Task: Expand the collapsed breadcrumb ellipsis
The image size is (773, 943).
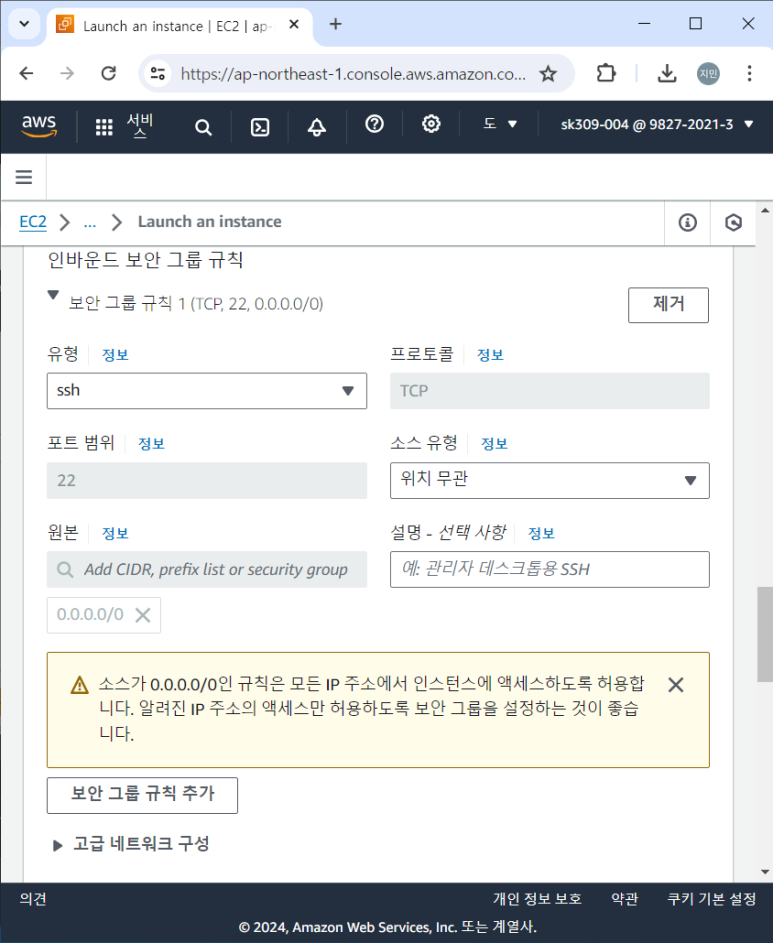Action: (90, 223)
